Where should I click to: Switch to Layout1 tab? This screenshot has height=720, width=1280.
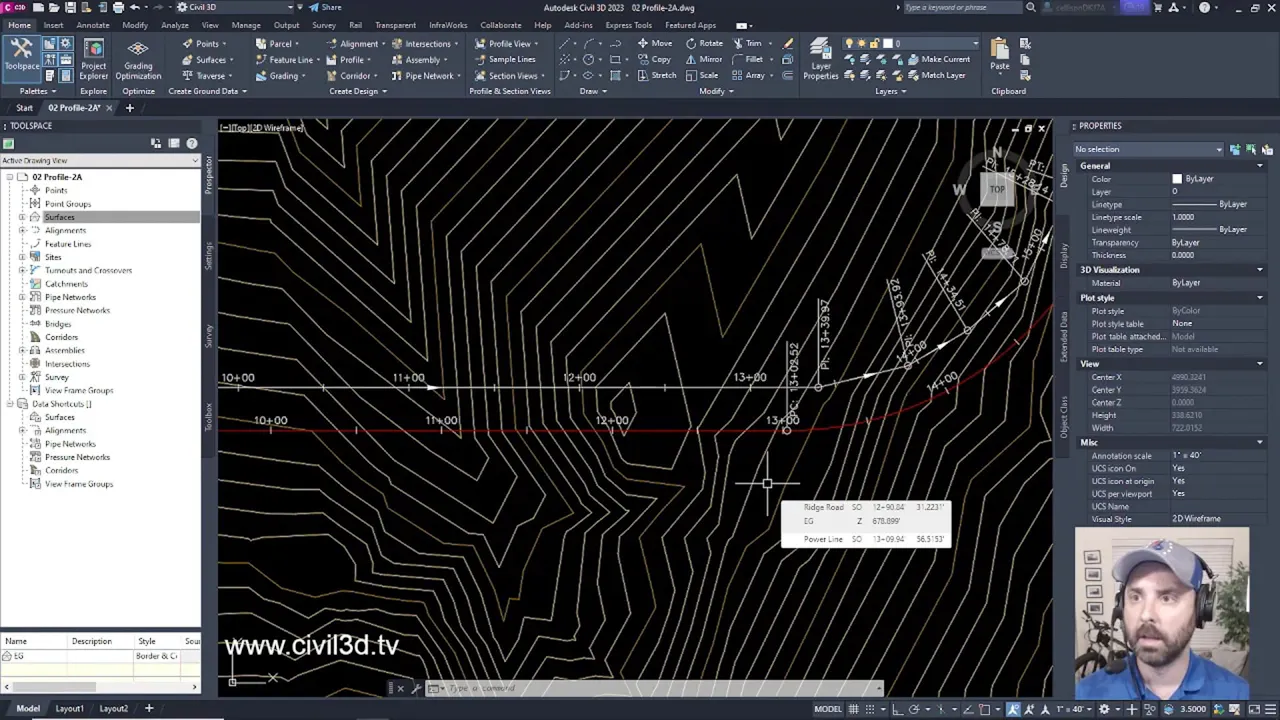(69, 708)
